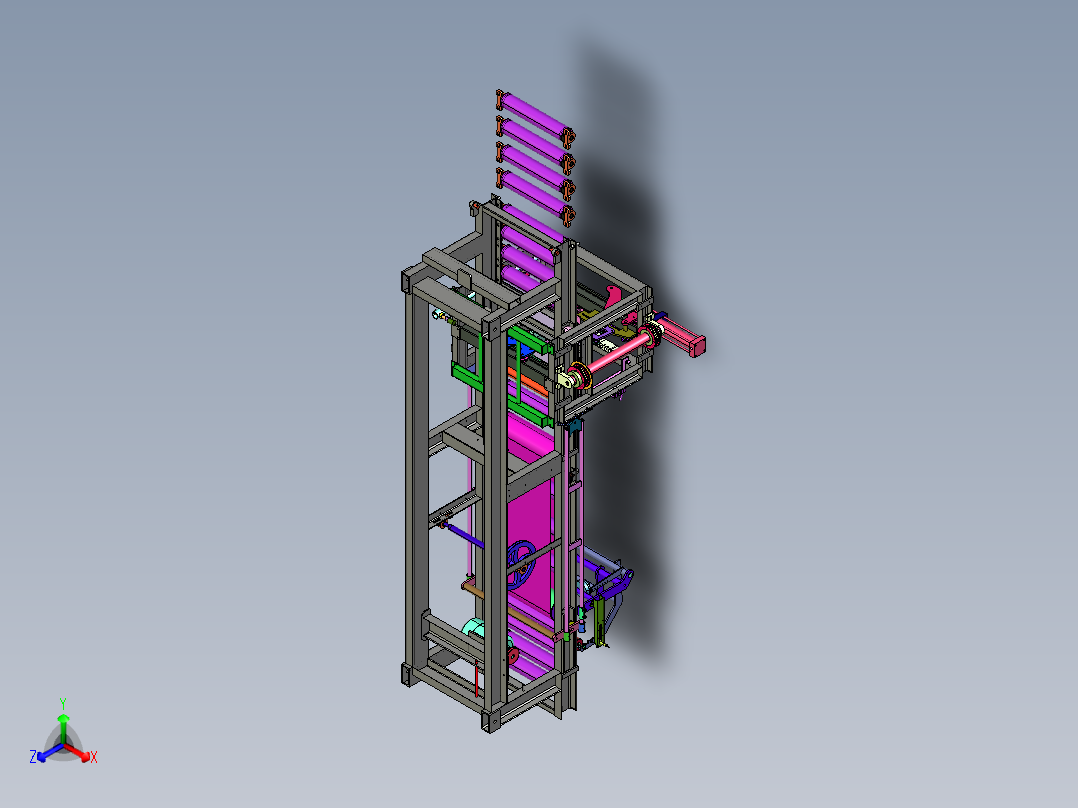Select the dark blue rod on the left frame side
The image size is (1078, 808).
tap(463, 534)
